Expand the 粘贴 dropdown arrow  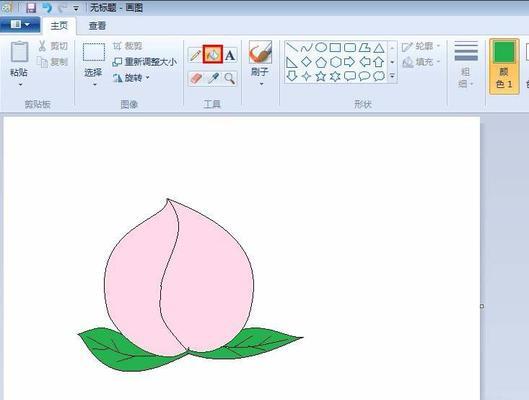(20, 84)
